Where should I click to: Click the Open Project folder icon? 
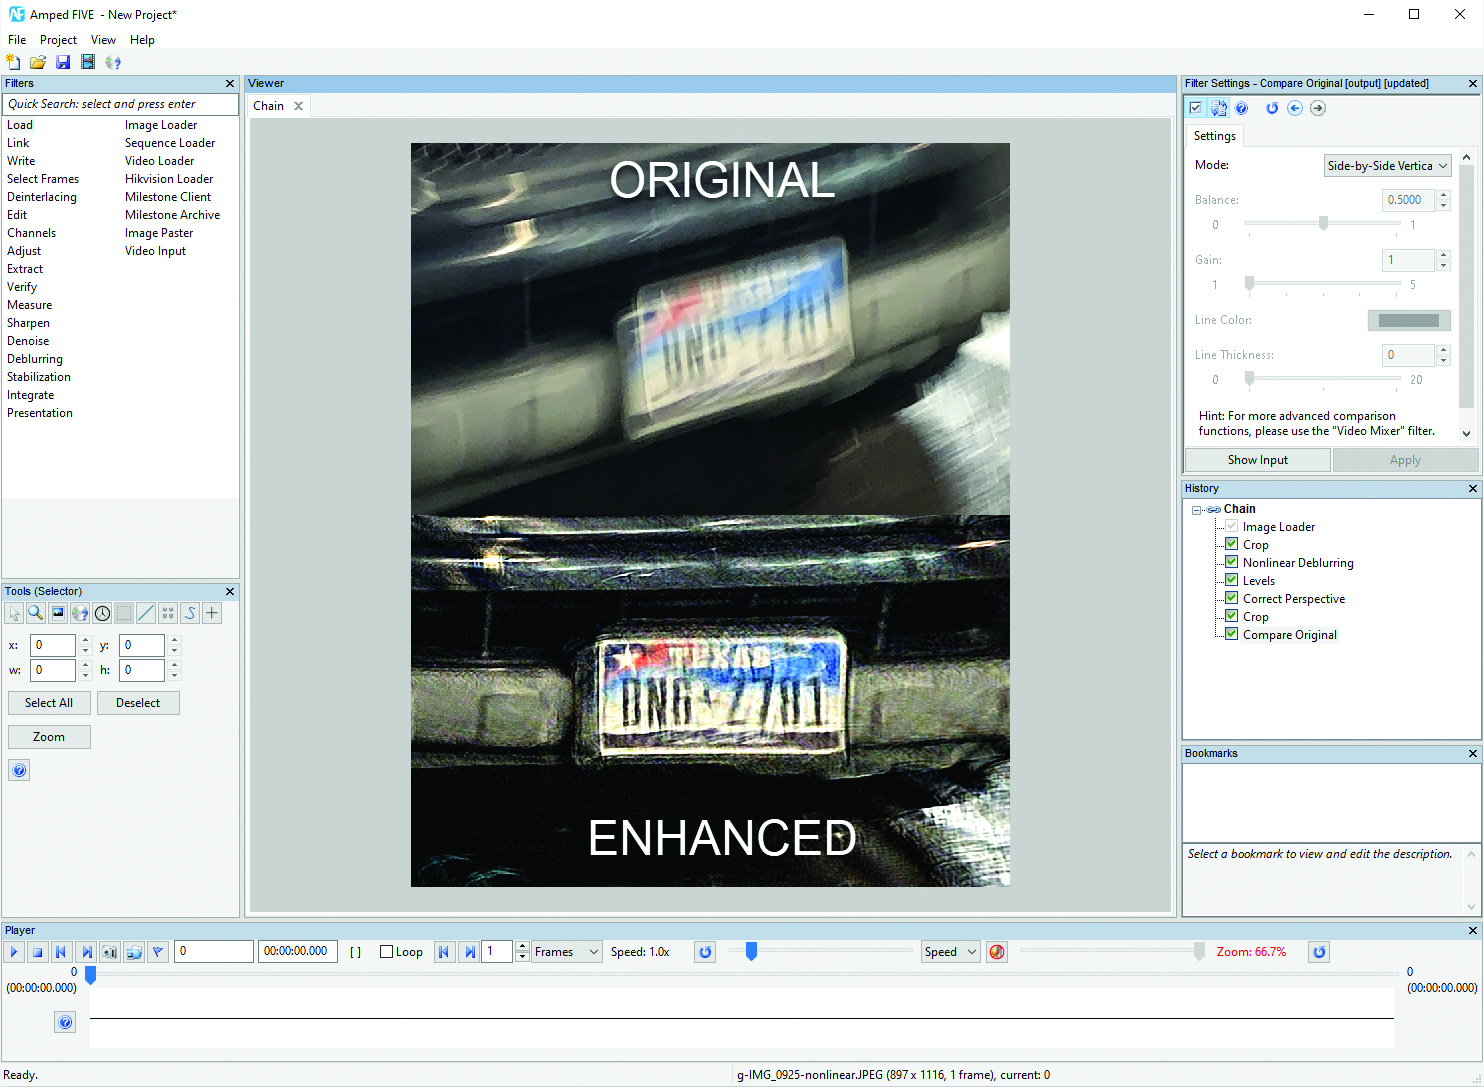click(38, 62)
